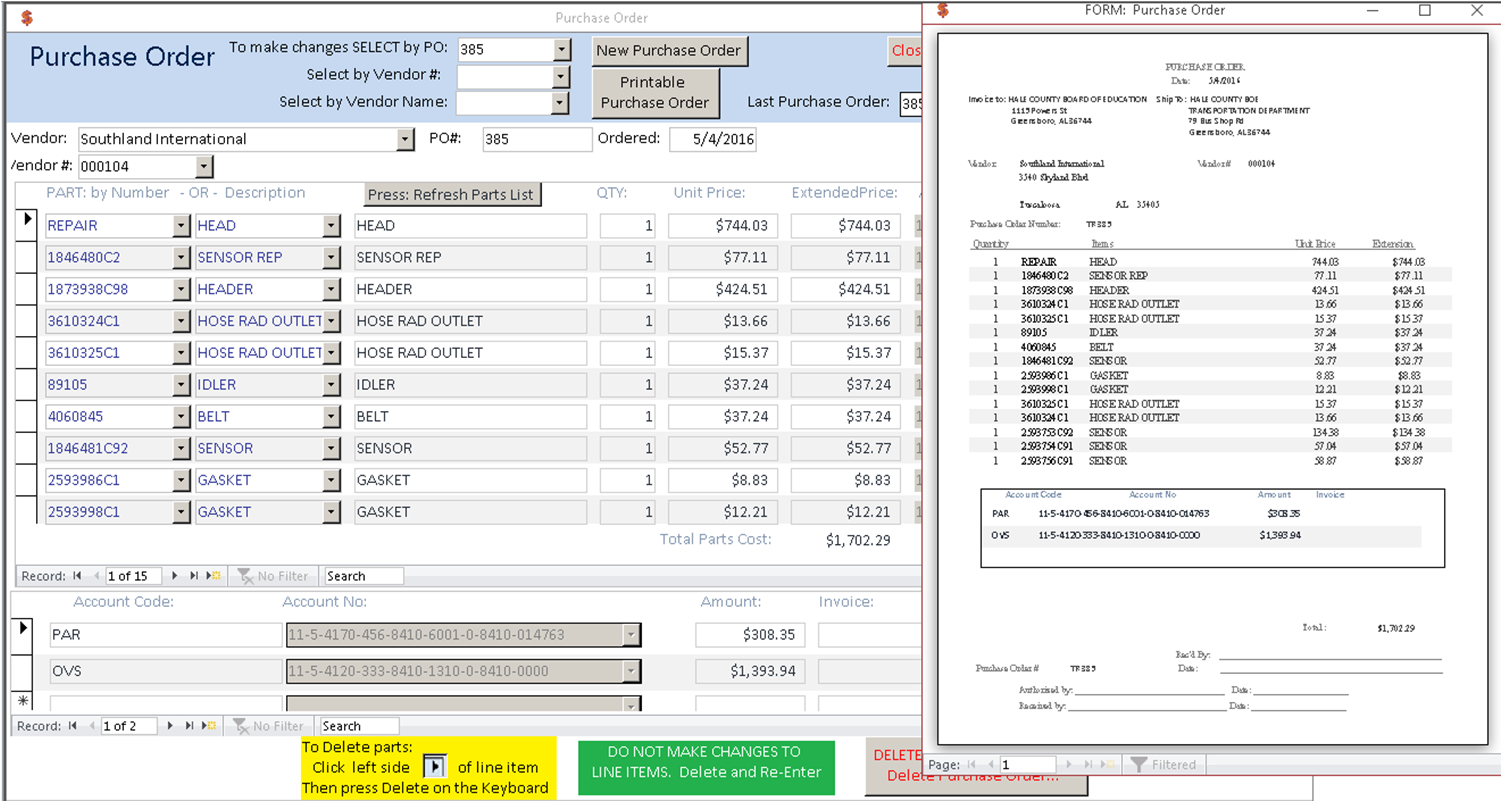Go to first record in the 1 of 2 navigator
This screenshot has height=802, width=1502.
73,726
